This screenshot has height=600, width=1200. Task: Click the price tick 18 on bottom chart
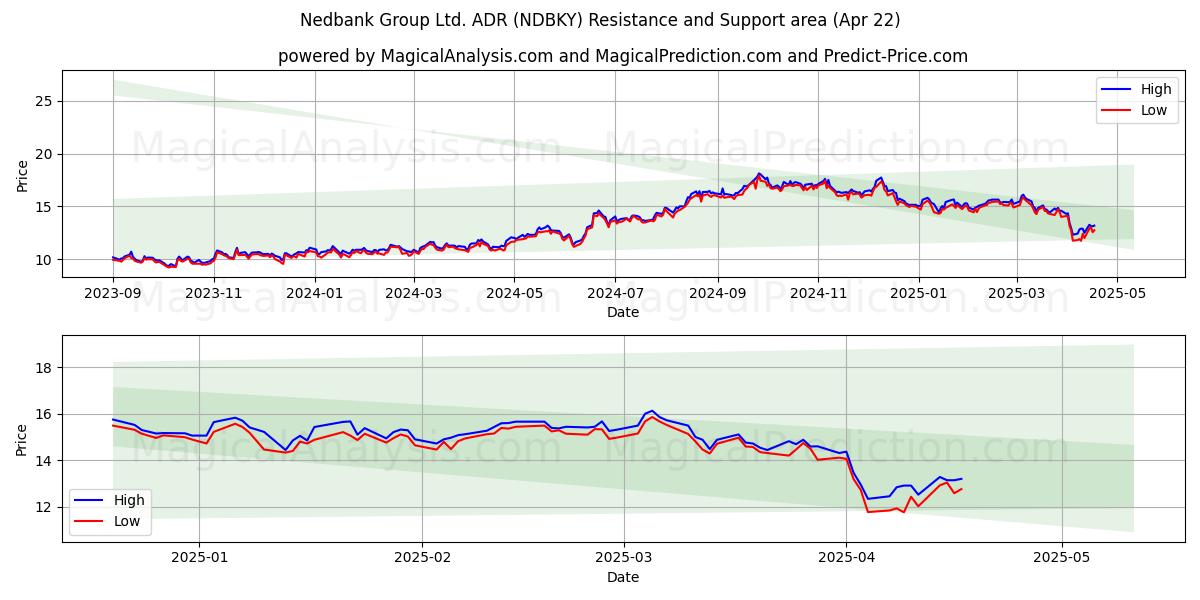point(45,368)
